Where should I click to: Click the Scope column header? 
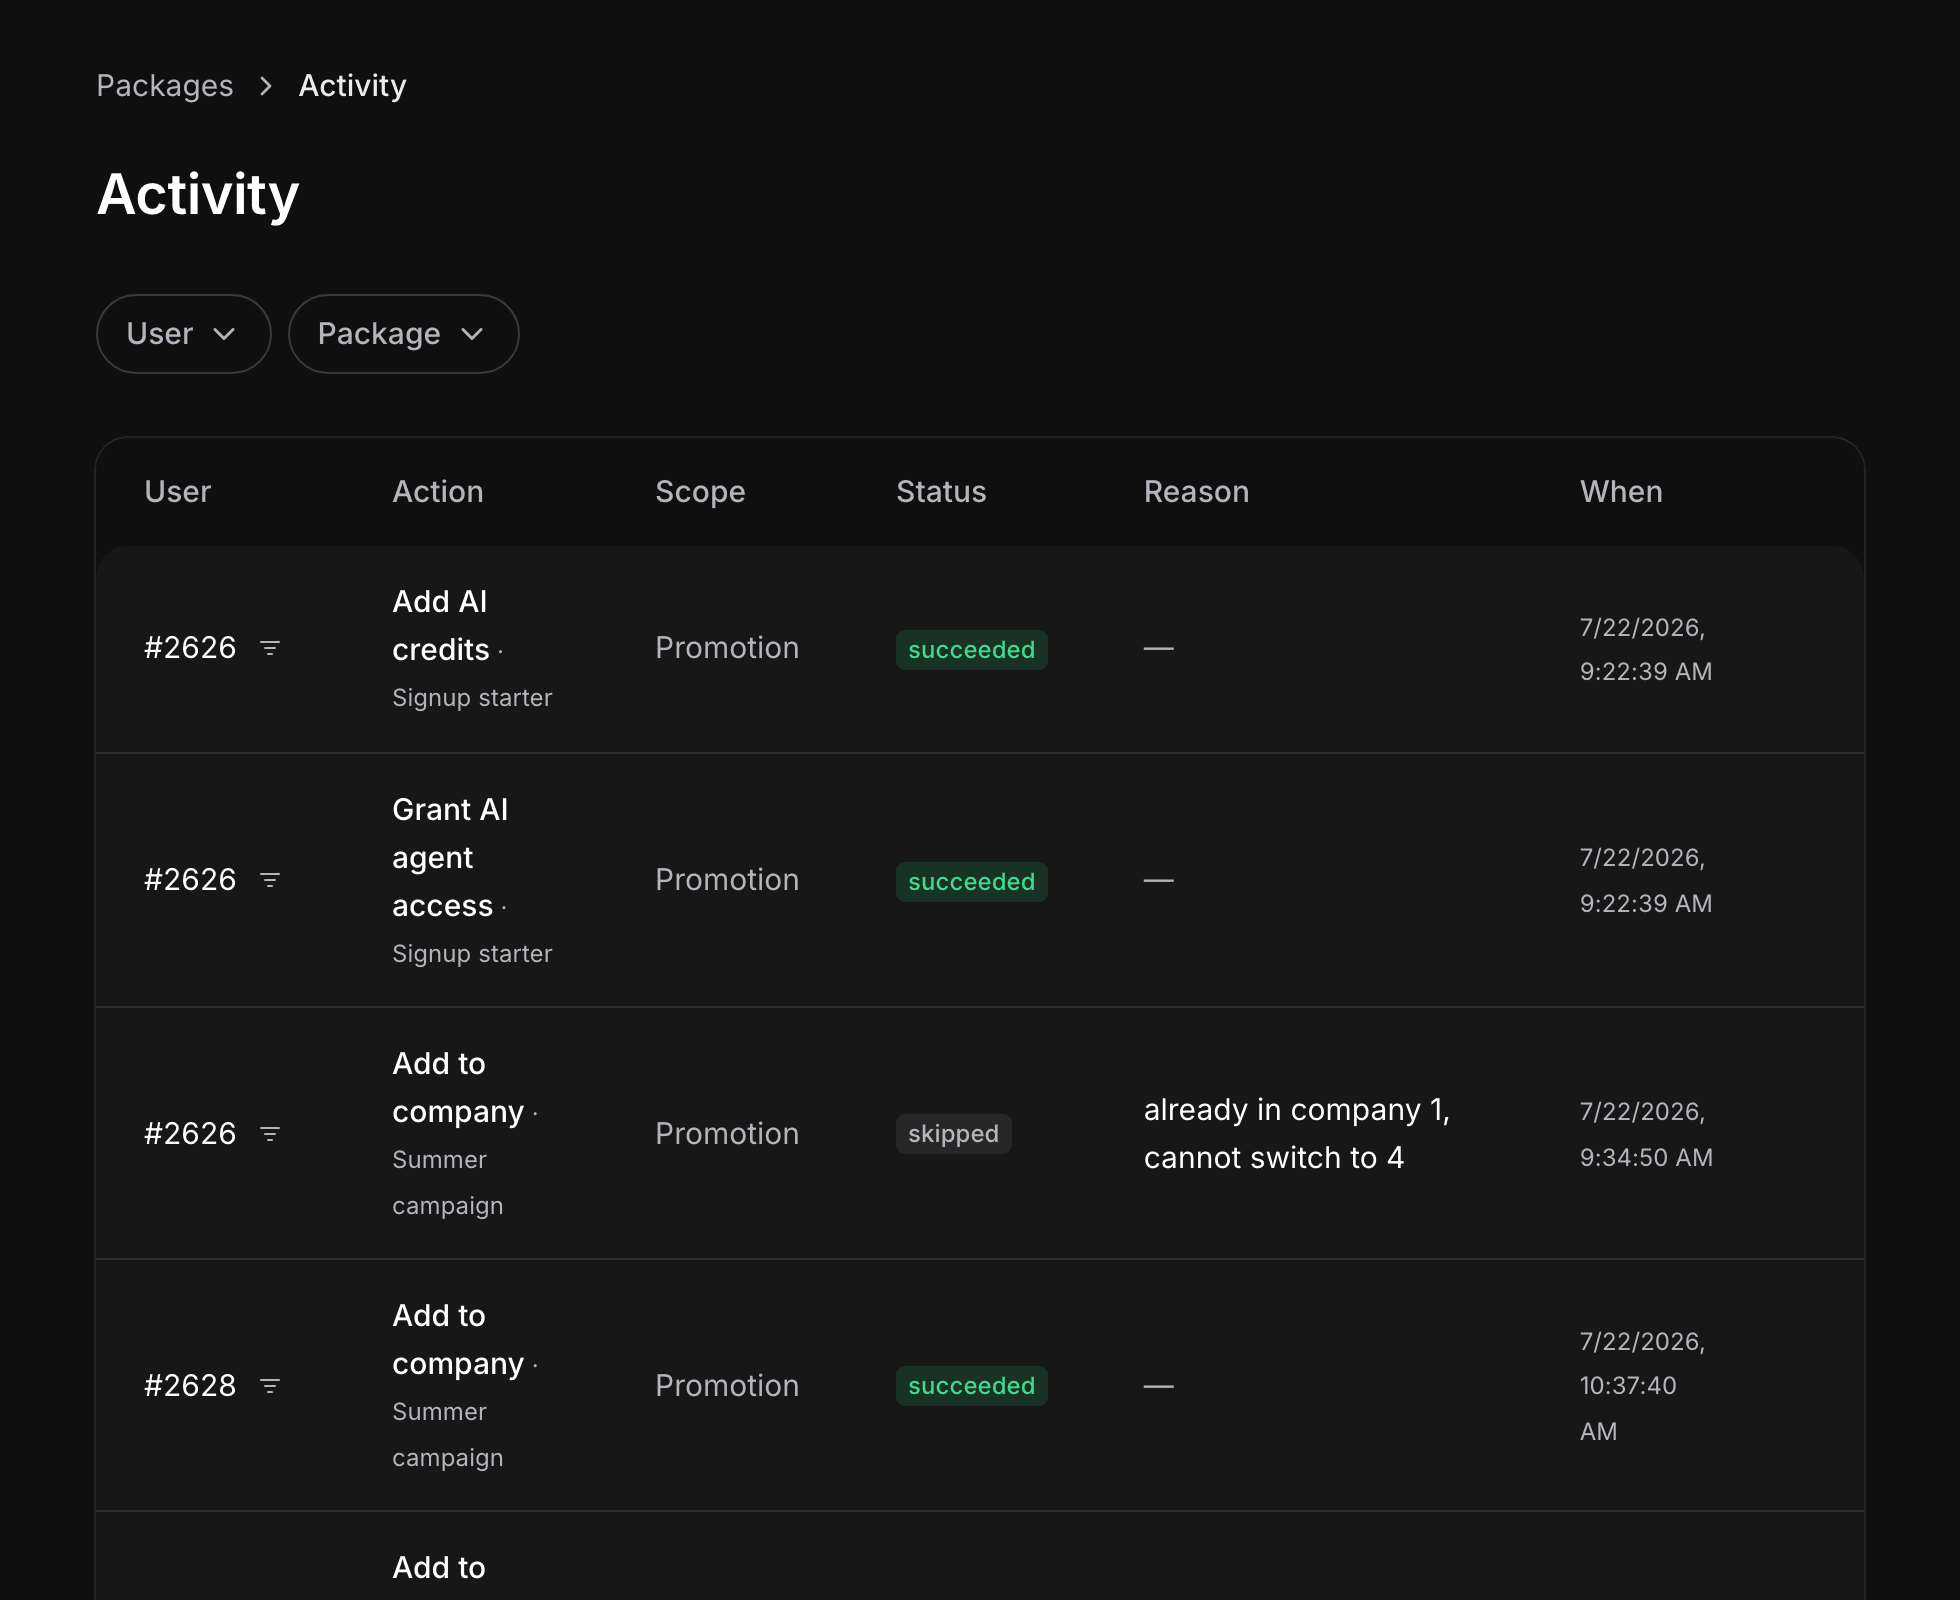[x=700, y=492]
